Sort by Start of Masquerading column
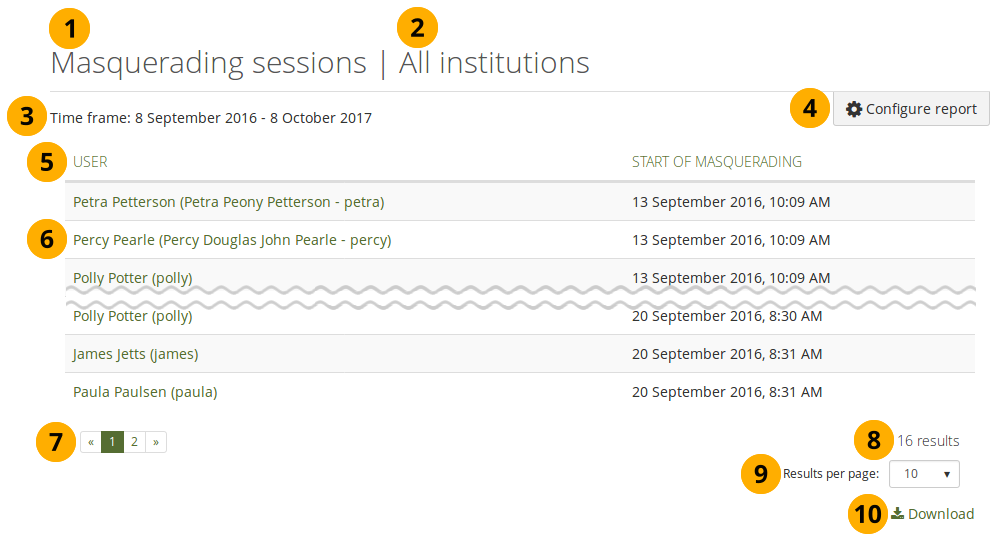This screenshot has width=998, height=541. point(716,161)
